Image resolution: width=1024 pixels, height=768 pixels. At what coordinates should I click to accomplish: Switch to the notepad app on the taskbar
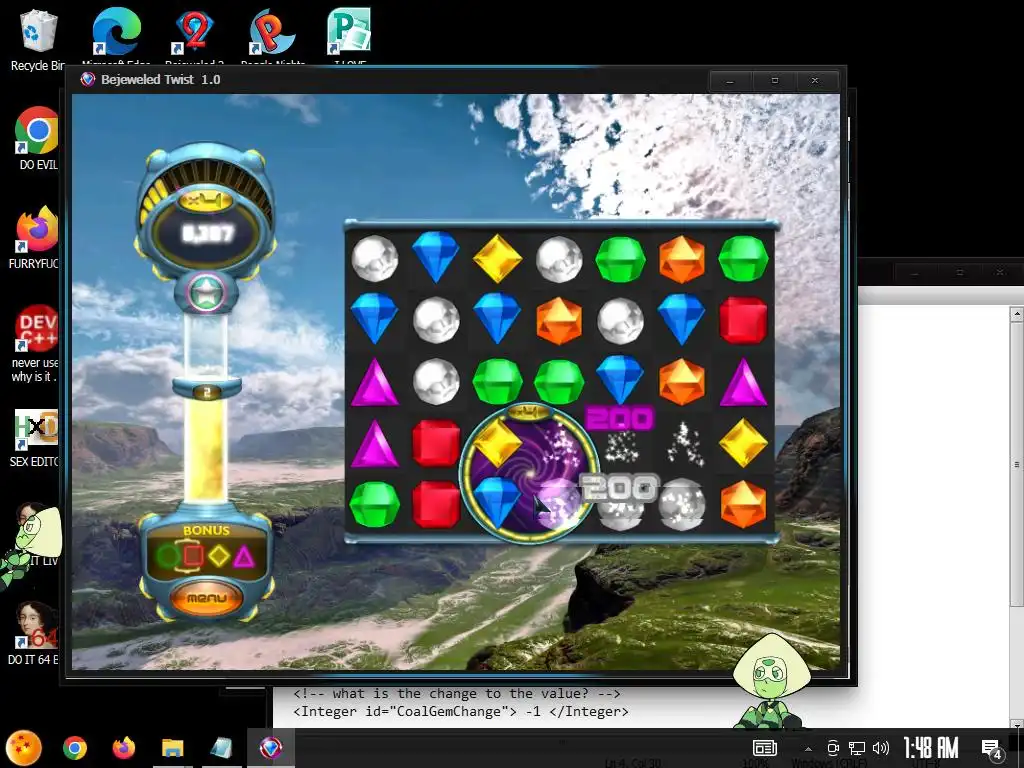tap(221, 748)
